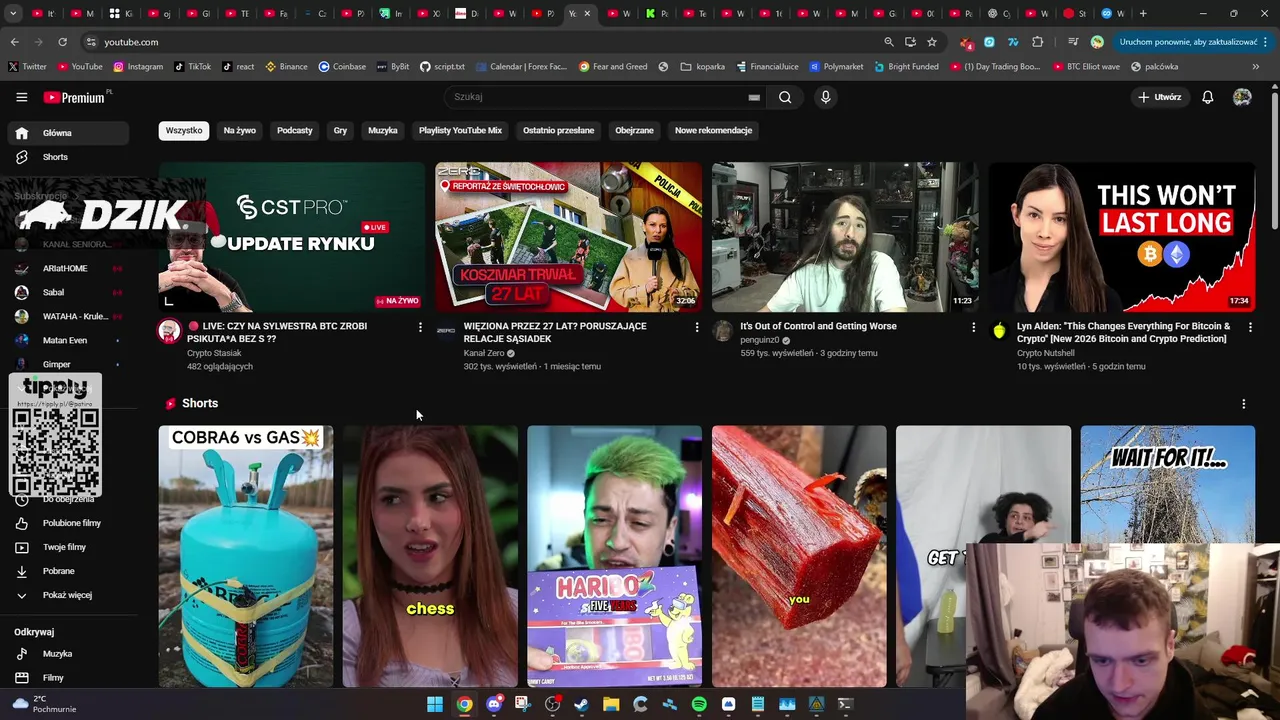Image resolution: width=1280 pixels, height=720 pixels.
Task: Open the This Won't Last Long thumbnail
Action: (x=1121, y=237)
